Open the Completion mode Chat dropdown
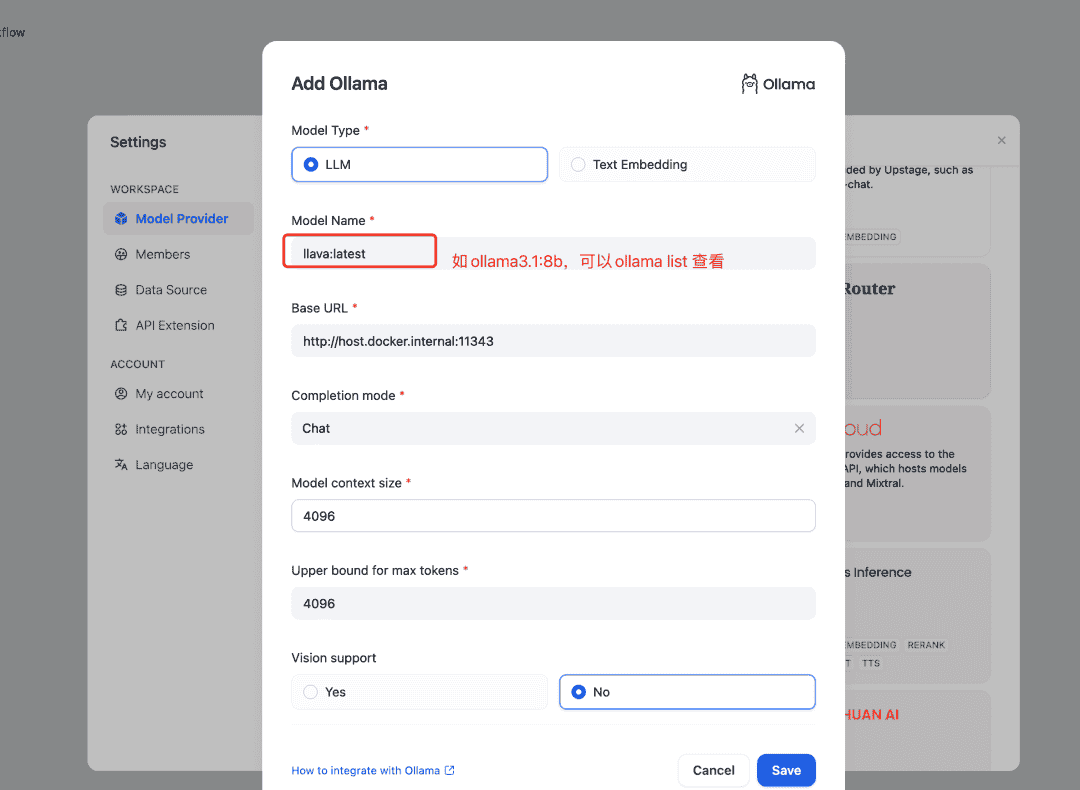Screen dimensions: 1080x790 coord(540,428)
